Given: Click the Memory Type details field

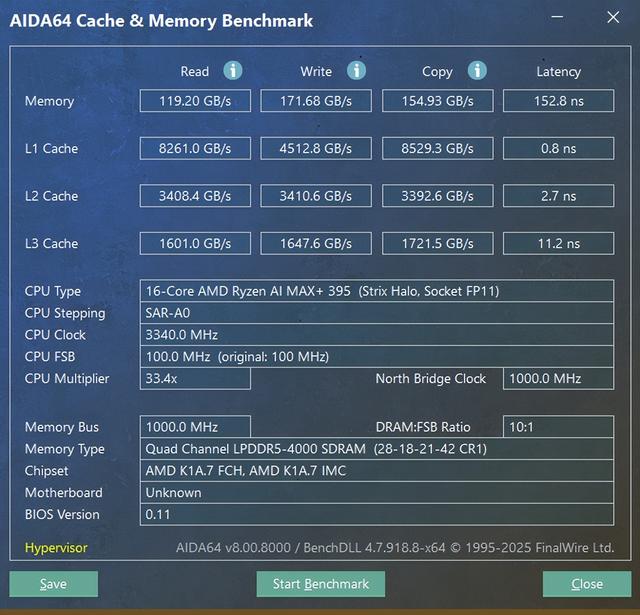Looking at the screenshot, I should coord(377,449).
